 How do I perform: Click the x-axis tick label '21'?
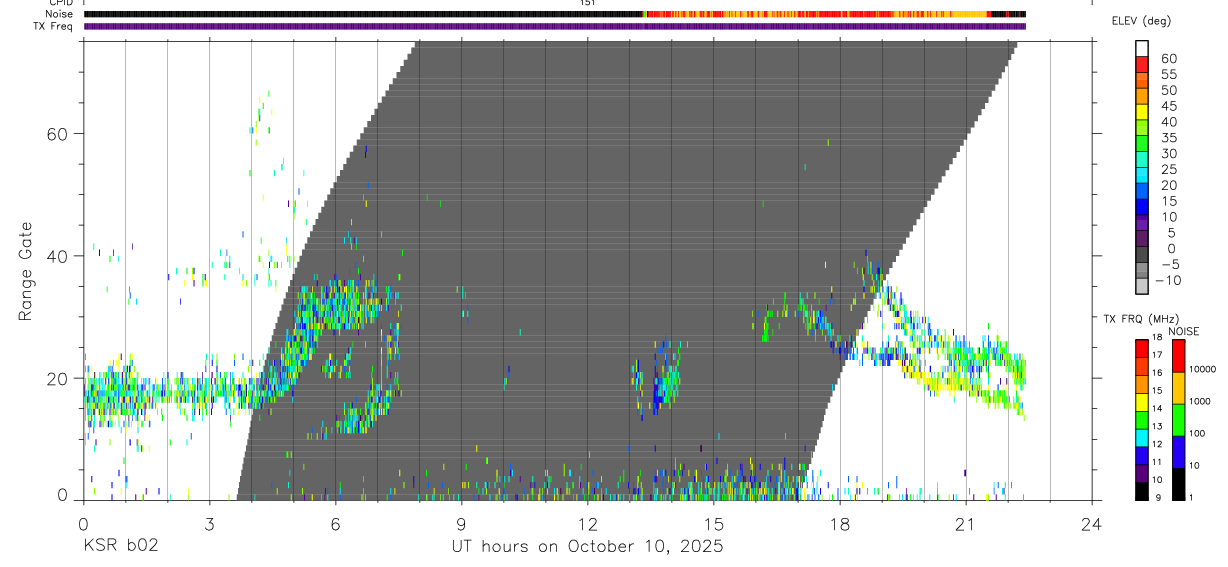(x=966, y=524)
